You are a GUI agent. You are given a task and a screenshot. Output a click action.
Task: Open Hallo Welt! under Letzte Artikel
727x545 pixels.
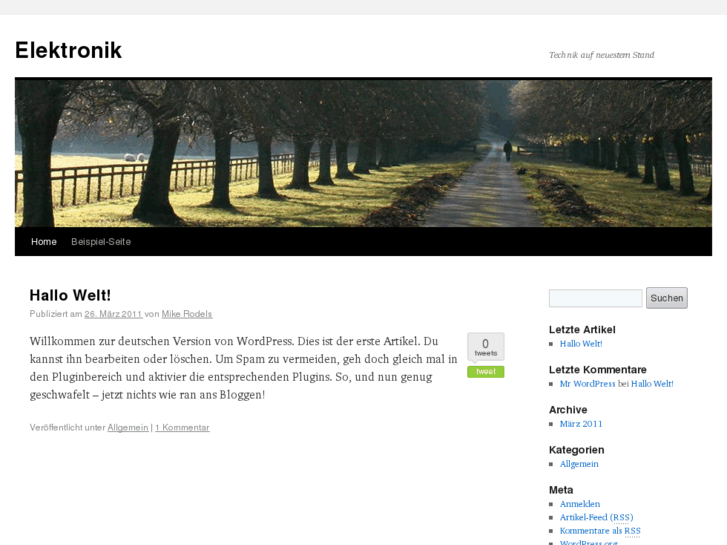pos(581,344)
